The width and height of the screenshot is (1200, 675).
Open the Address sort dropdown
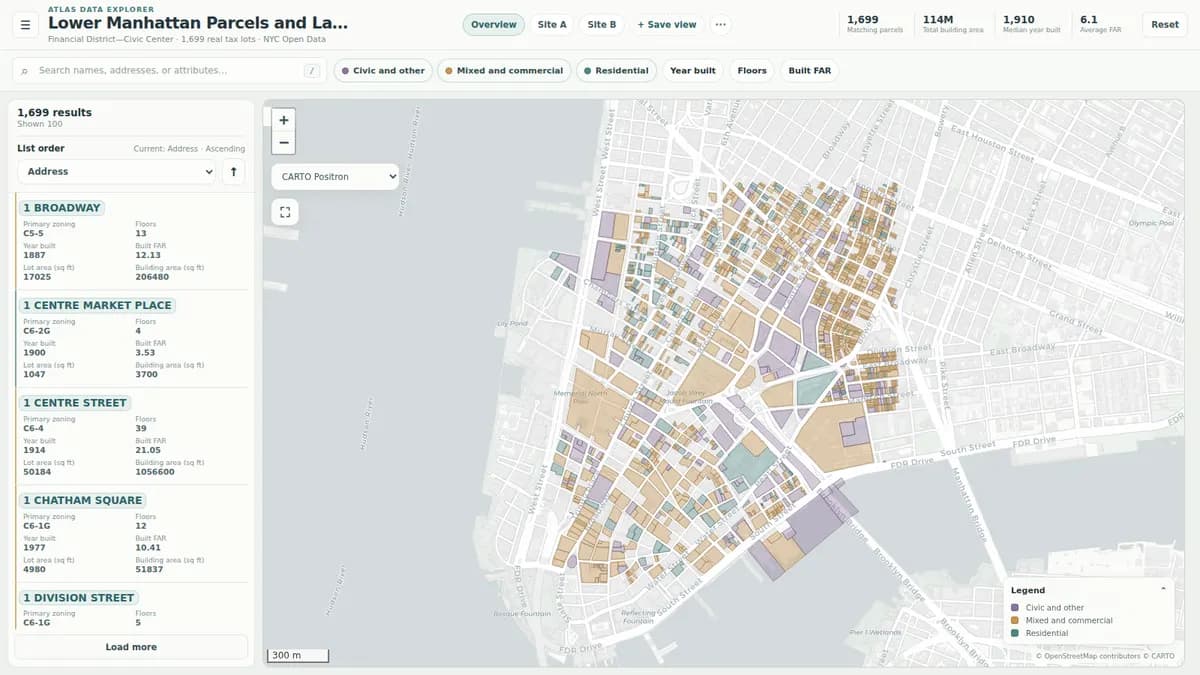pyautogui.click(x=117, y=172)
